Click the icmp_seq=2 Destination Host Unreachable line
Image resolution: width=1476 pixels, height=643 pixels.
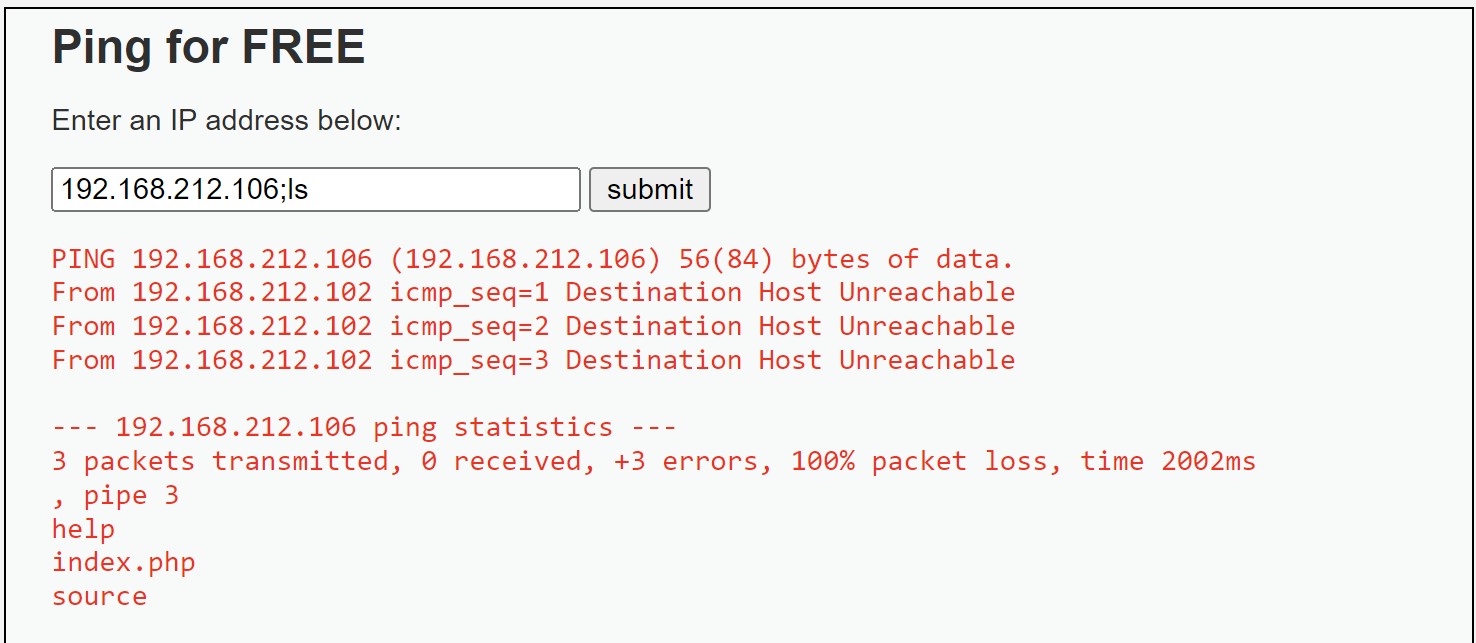533,327
